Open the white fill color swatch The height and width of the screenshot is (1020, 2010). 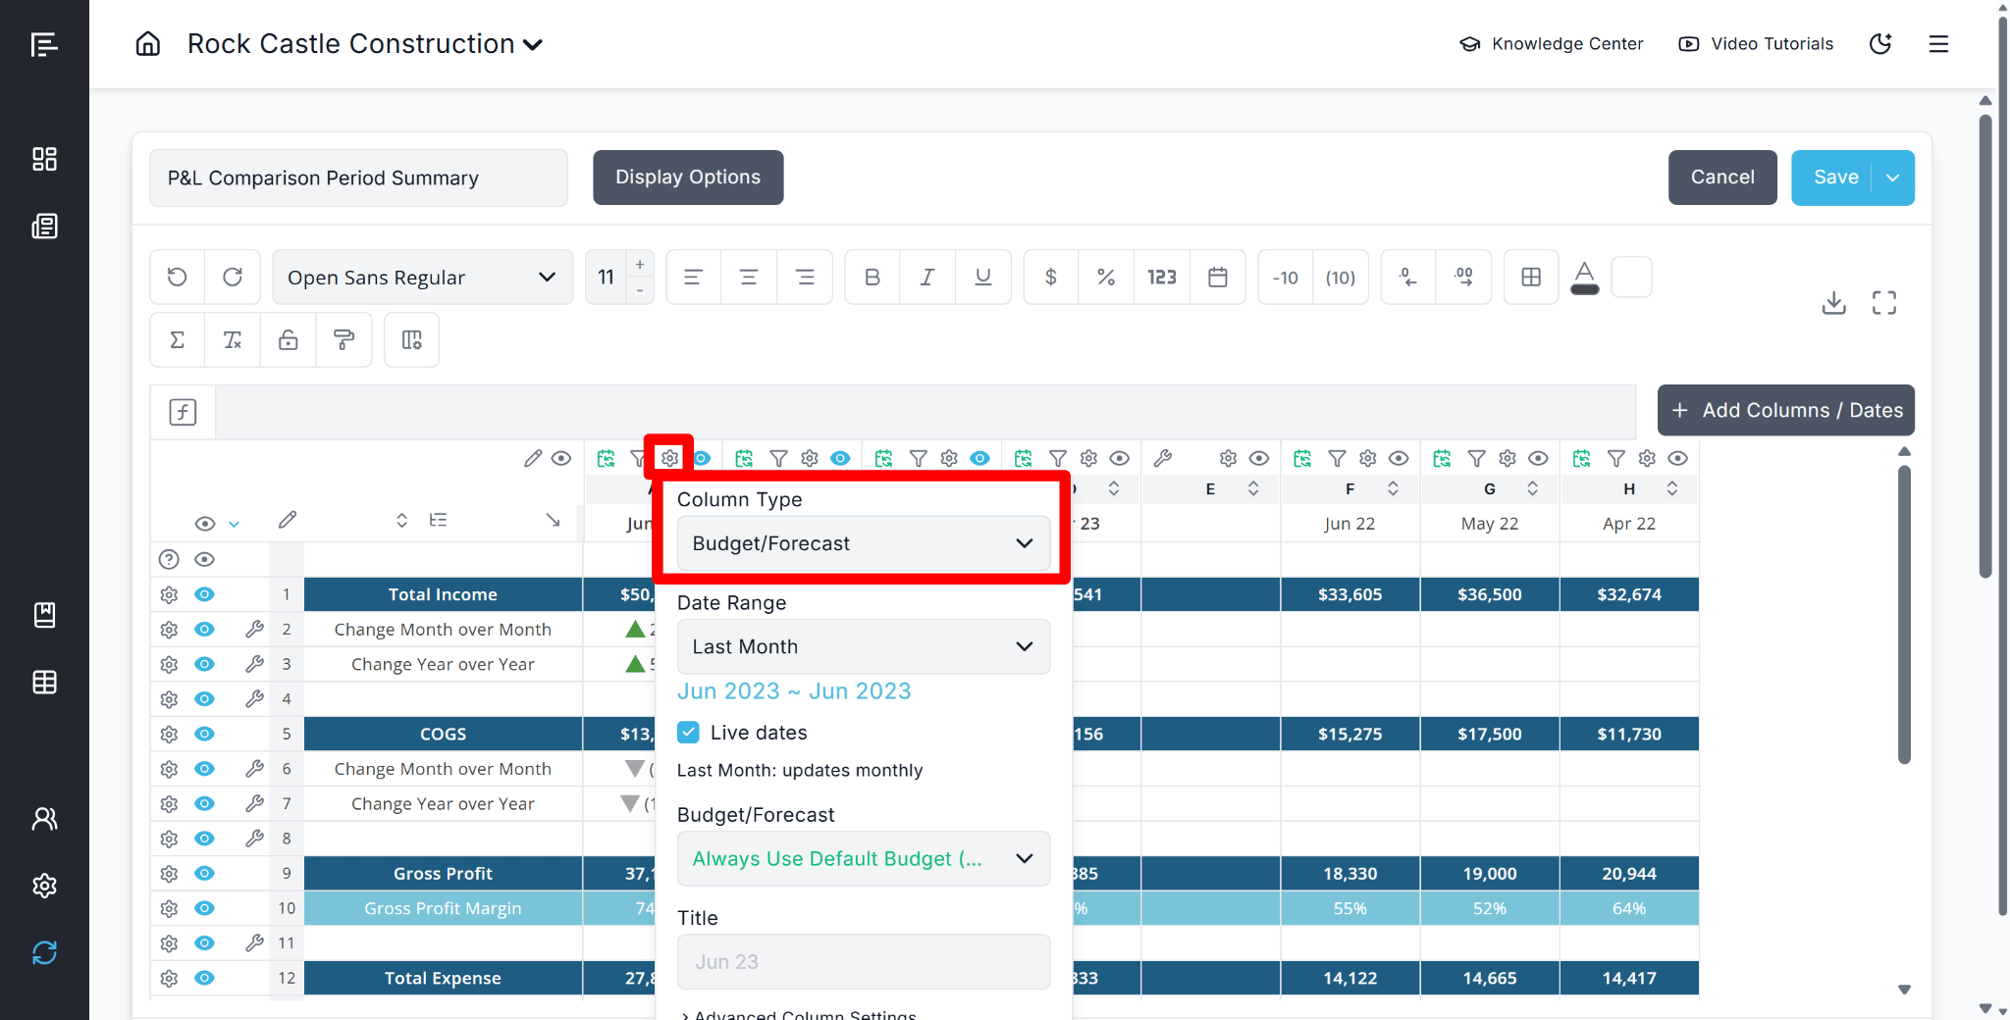click(x=1631, y=277)
